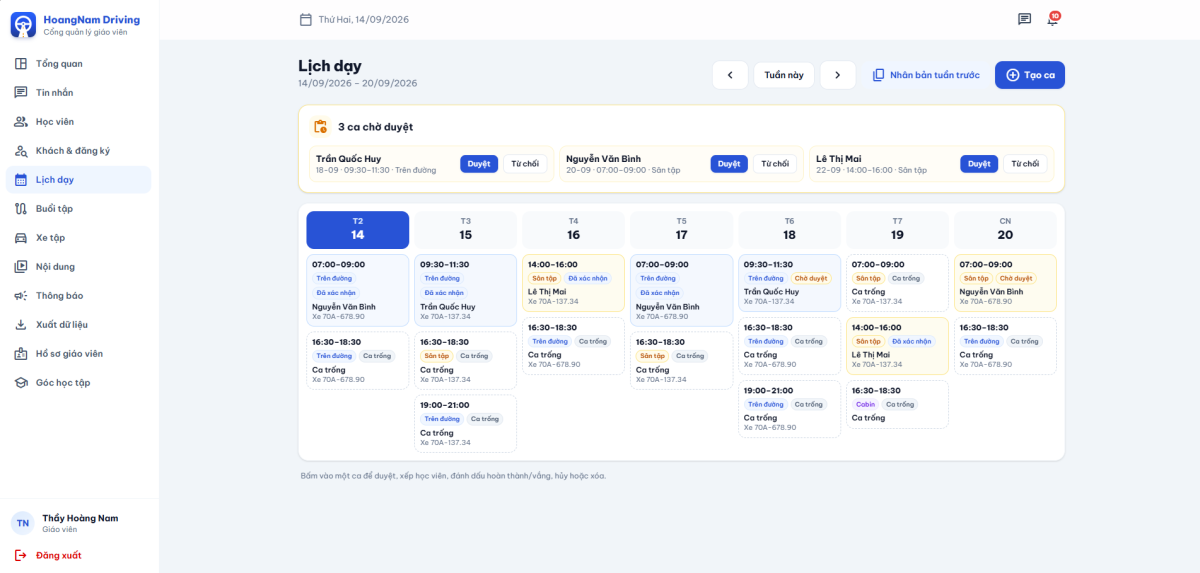Open notifications bell with red badge
The image size is (1200, 573).
click(x=1052, y=19)
